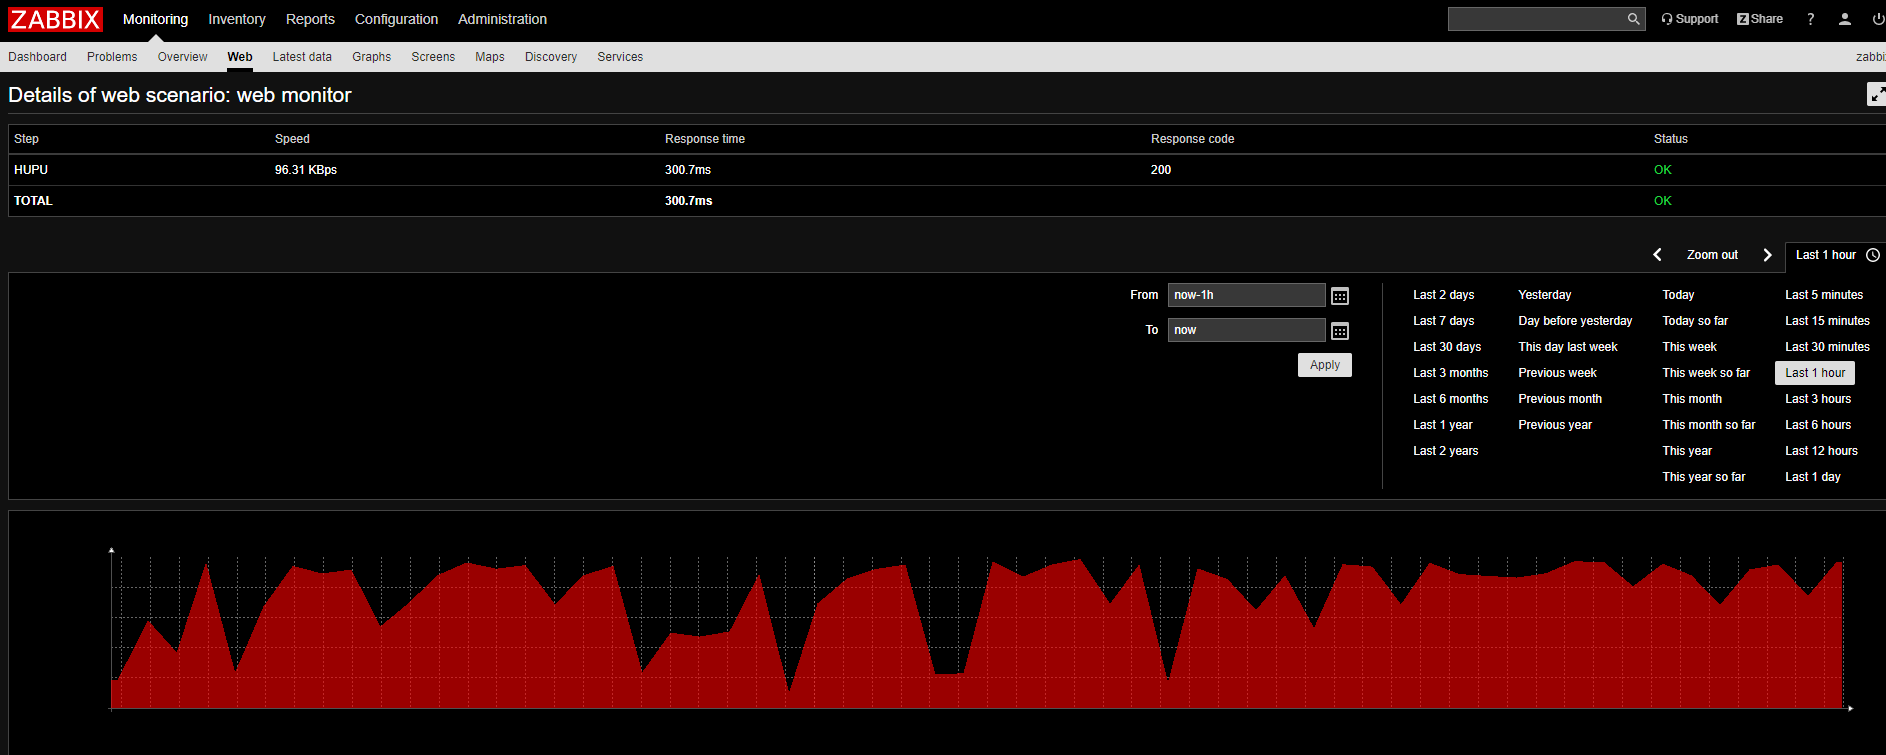Go to the Graphs submenu
1886x755 pixels.
coord(371,57)
